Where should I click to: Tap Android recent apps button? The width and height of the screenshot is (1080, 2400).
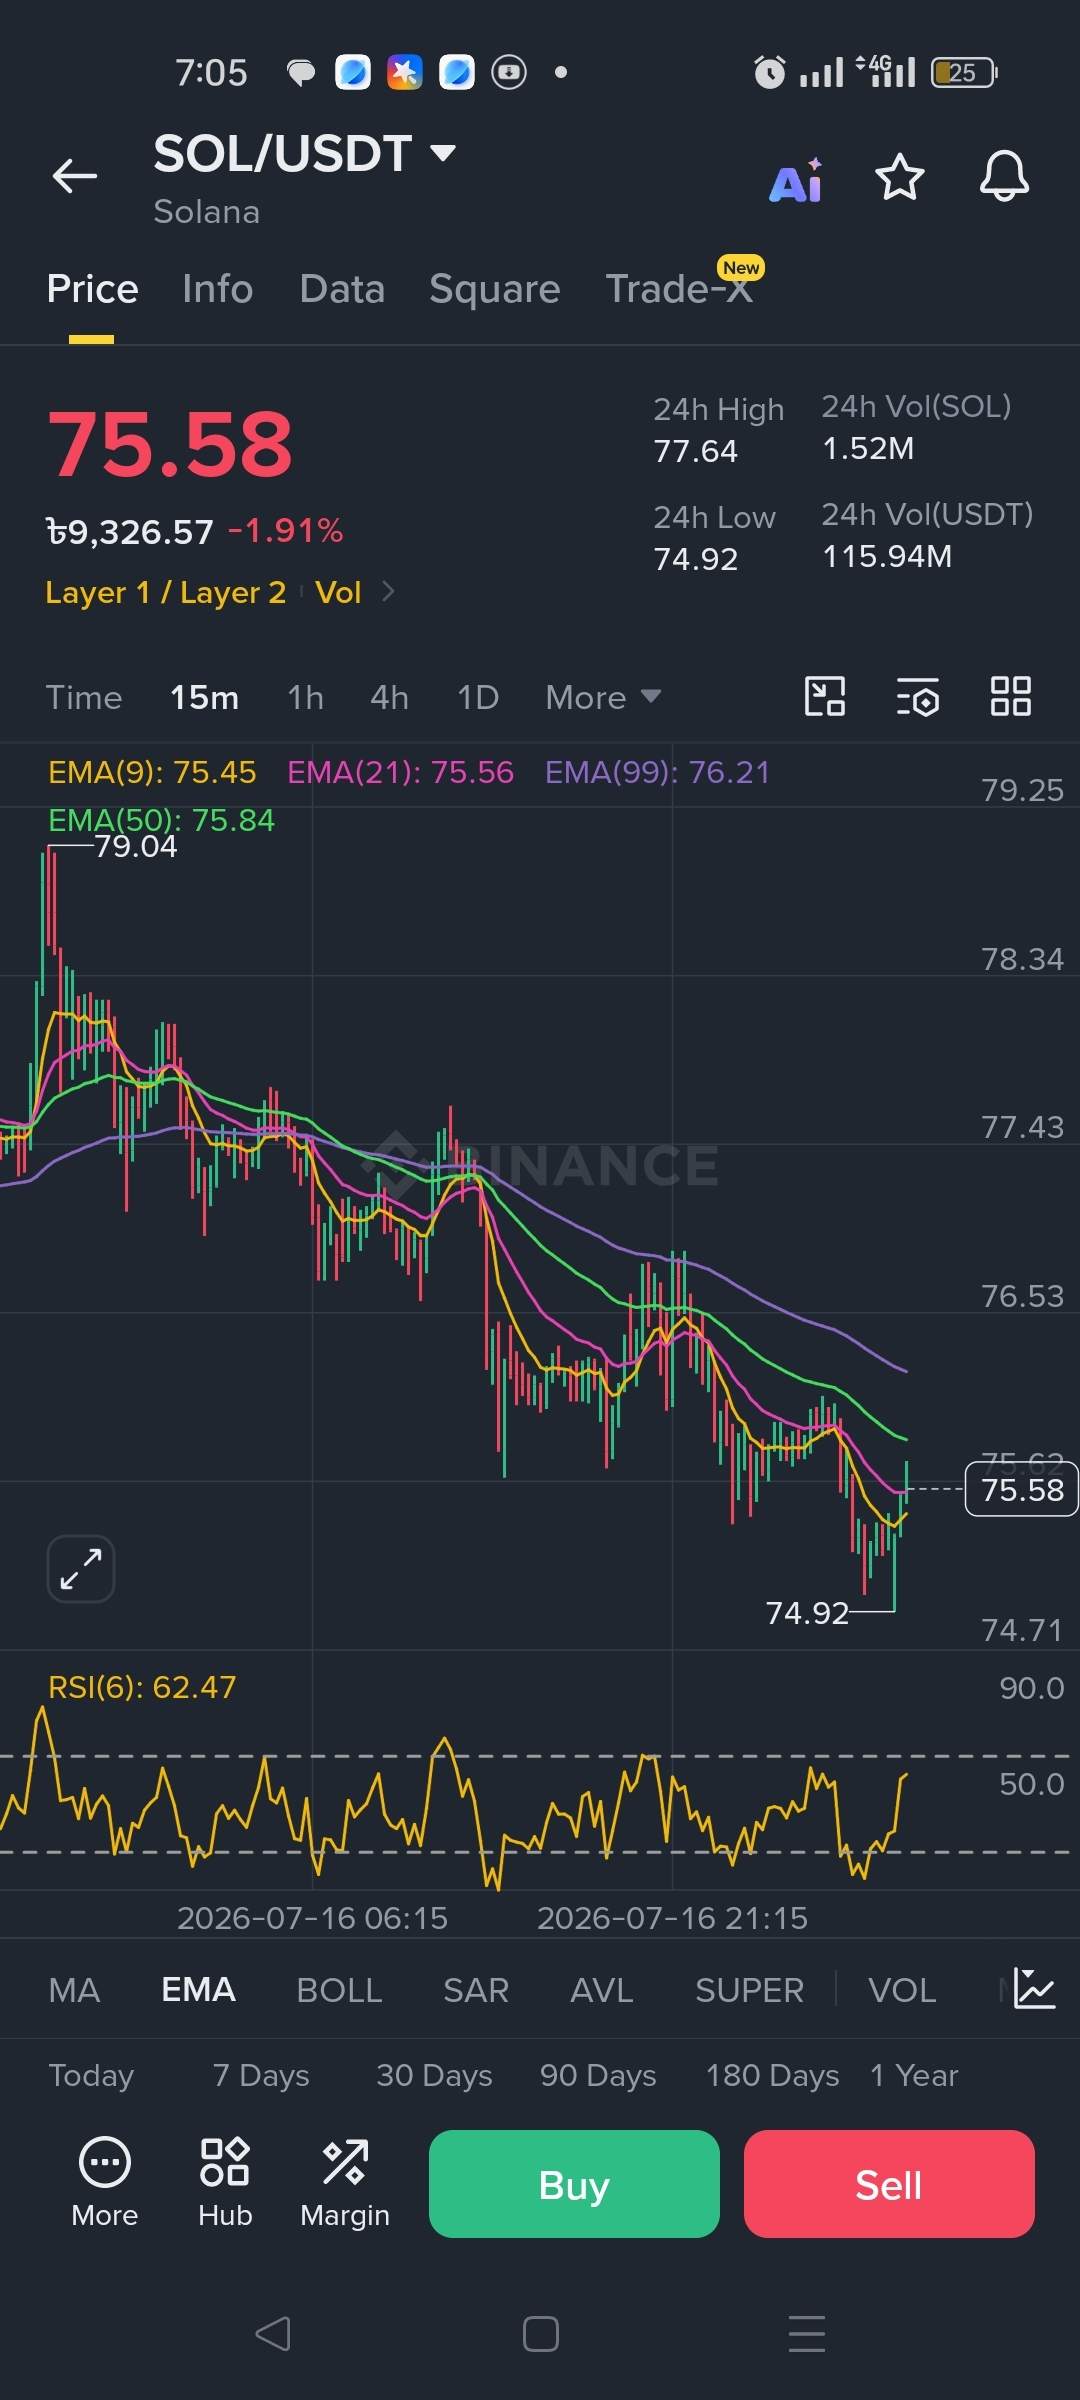(807, 2334)
